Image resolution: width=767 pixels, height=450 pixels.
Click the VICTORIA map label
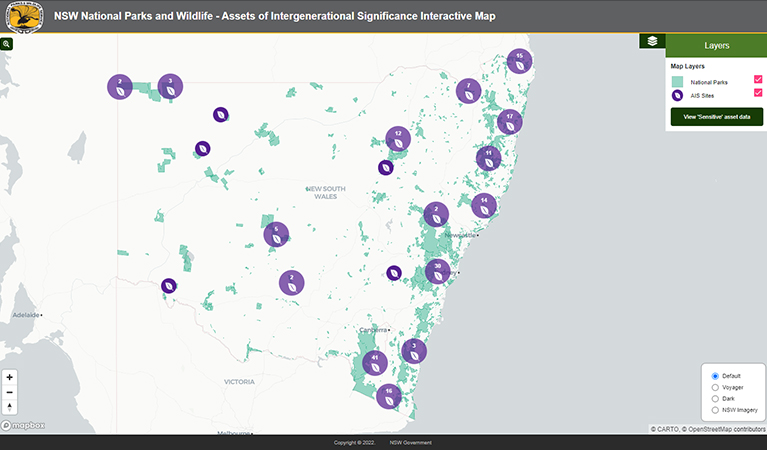[x=239, y=382]
